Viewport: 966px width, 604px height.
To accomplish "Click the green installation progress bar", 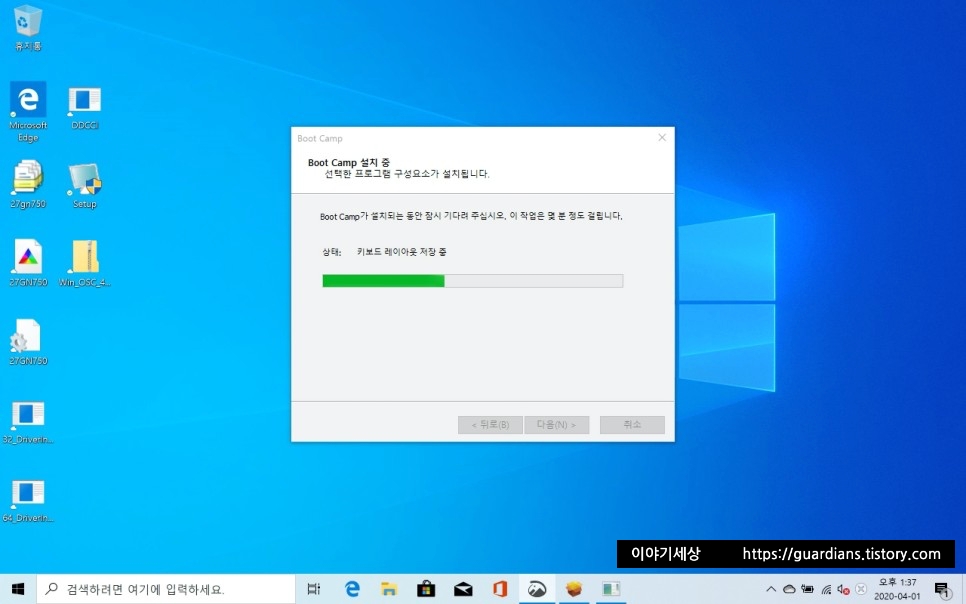I will [x=473, y=281].
